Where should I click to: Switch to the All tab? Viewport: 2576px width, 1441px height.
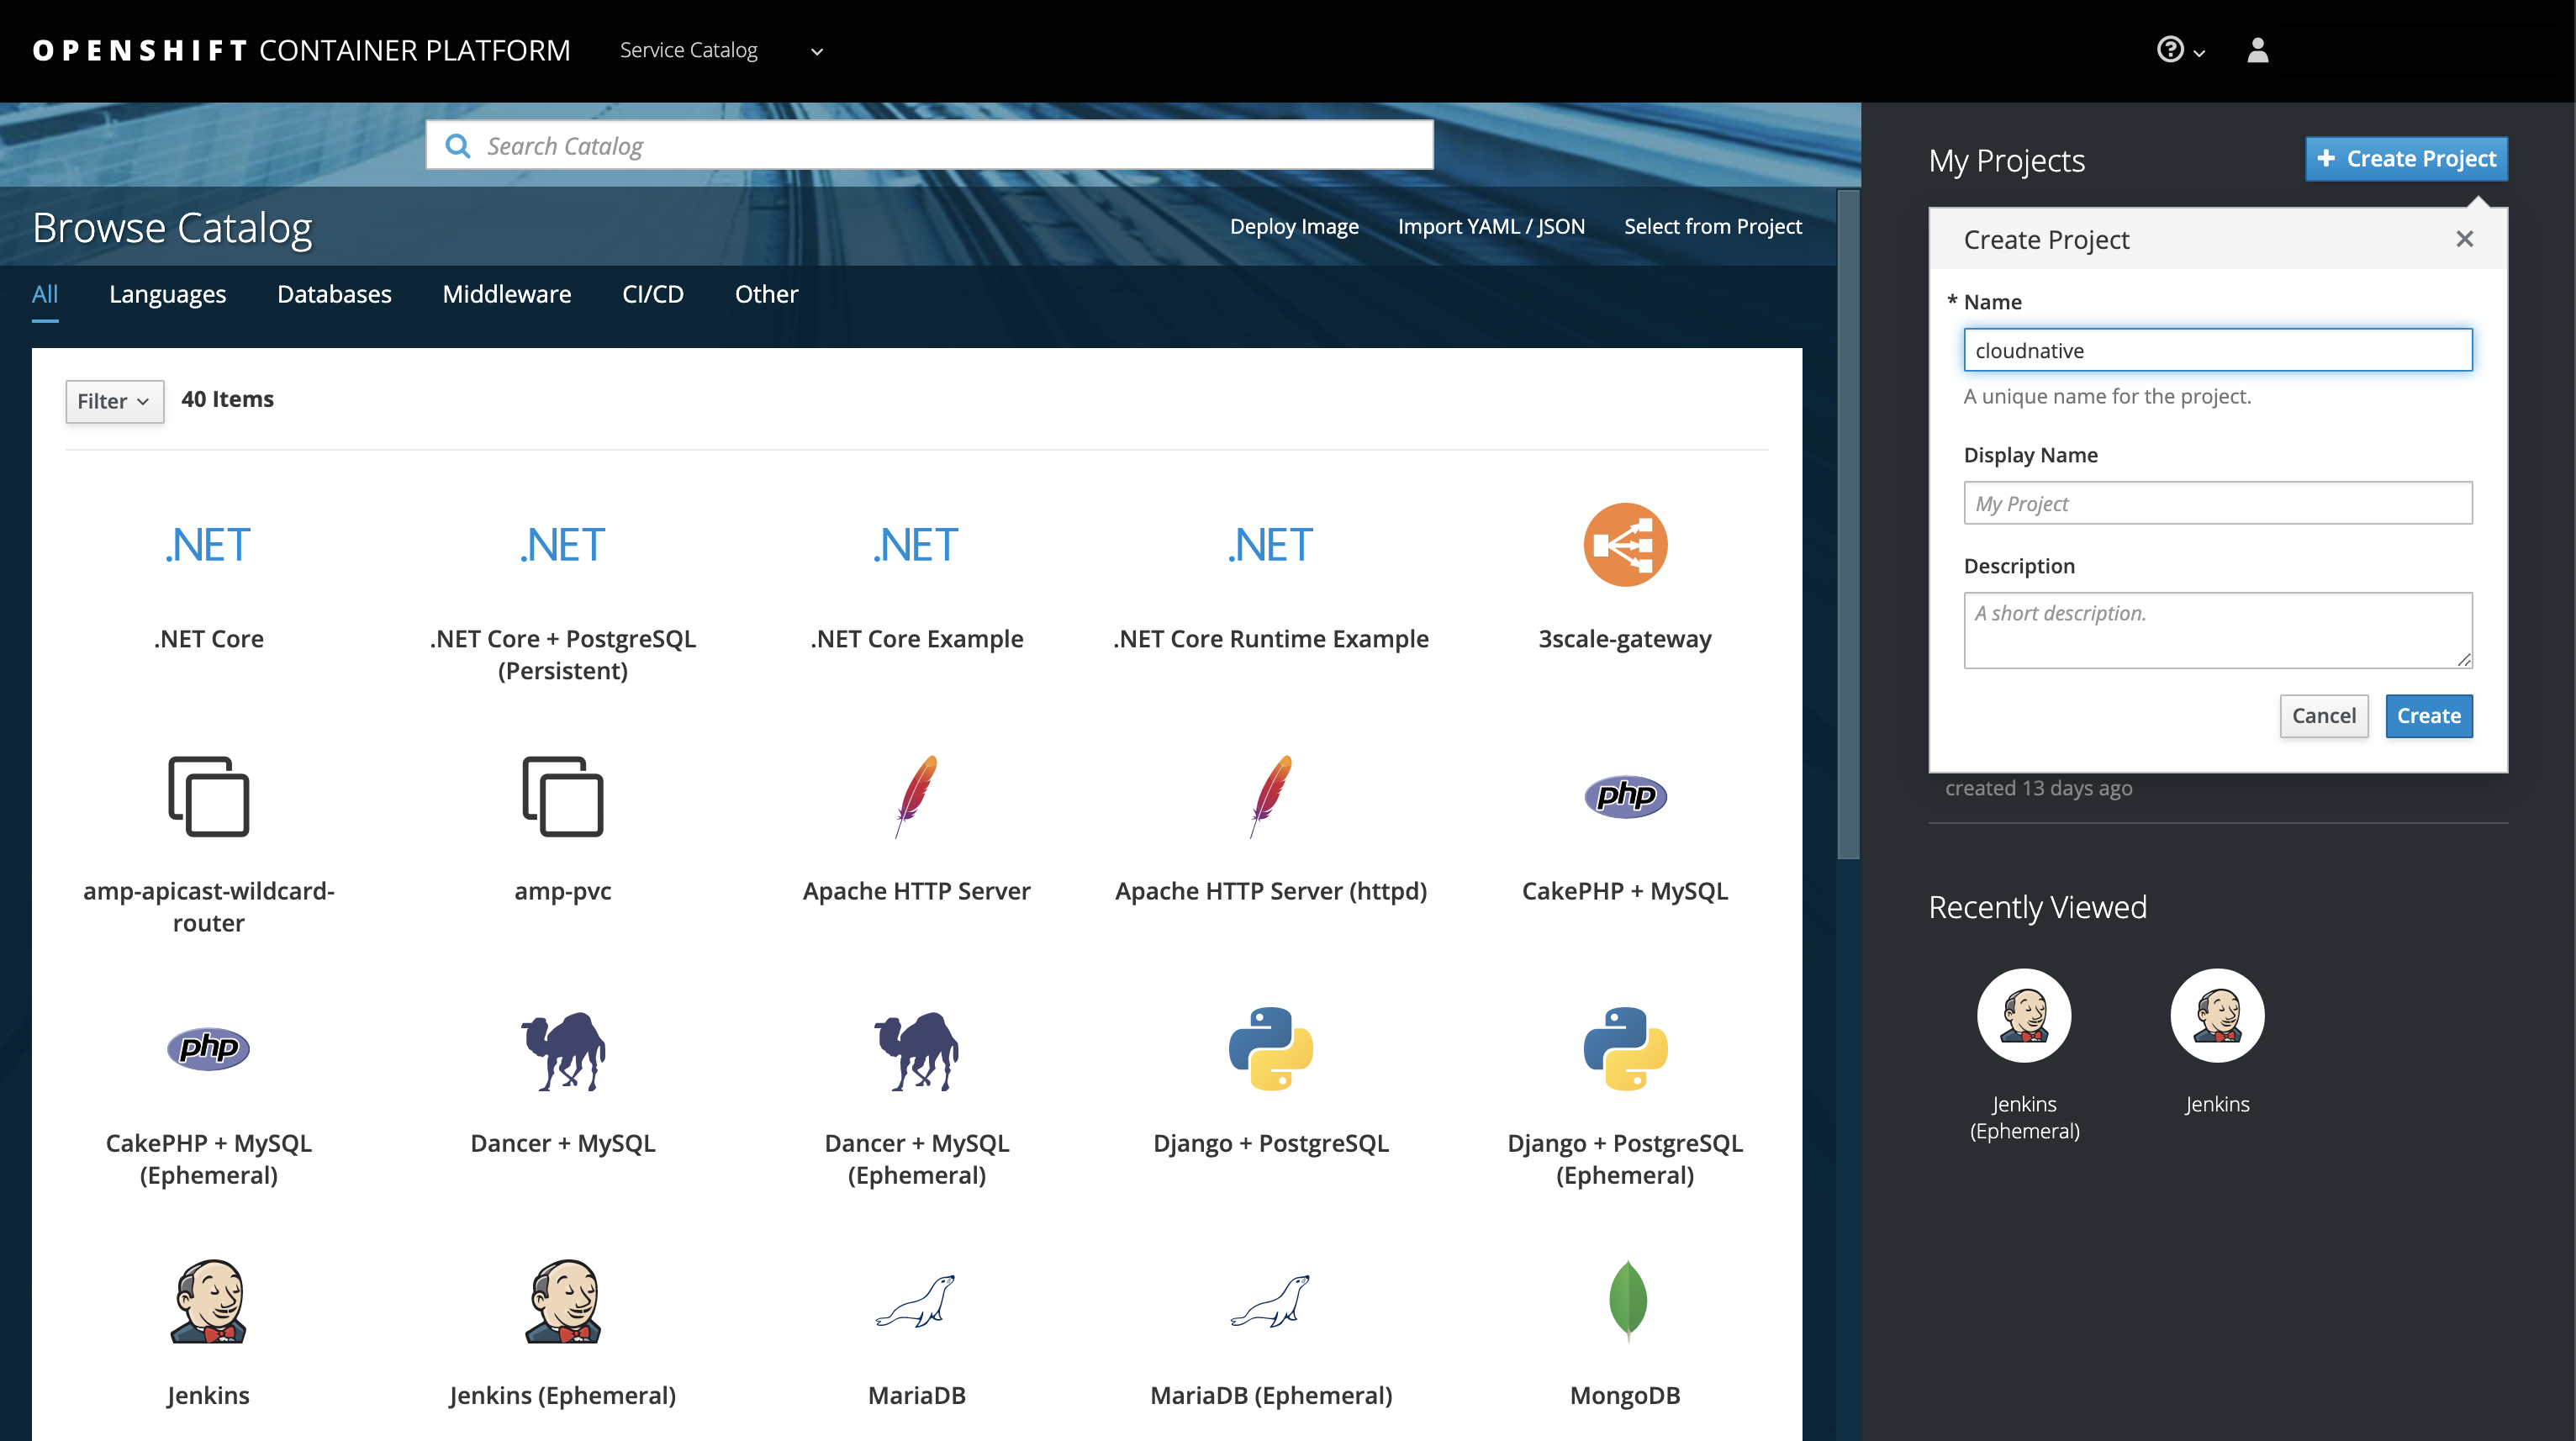[x=45, y=294]
